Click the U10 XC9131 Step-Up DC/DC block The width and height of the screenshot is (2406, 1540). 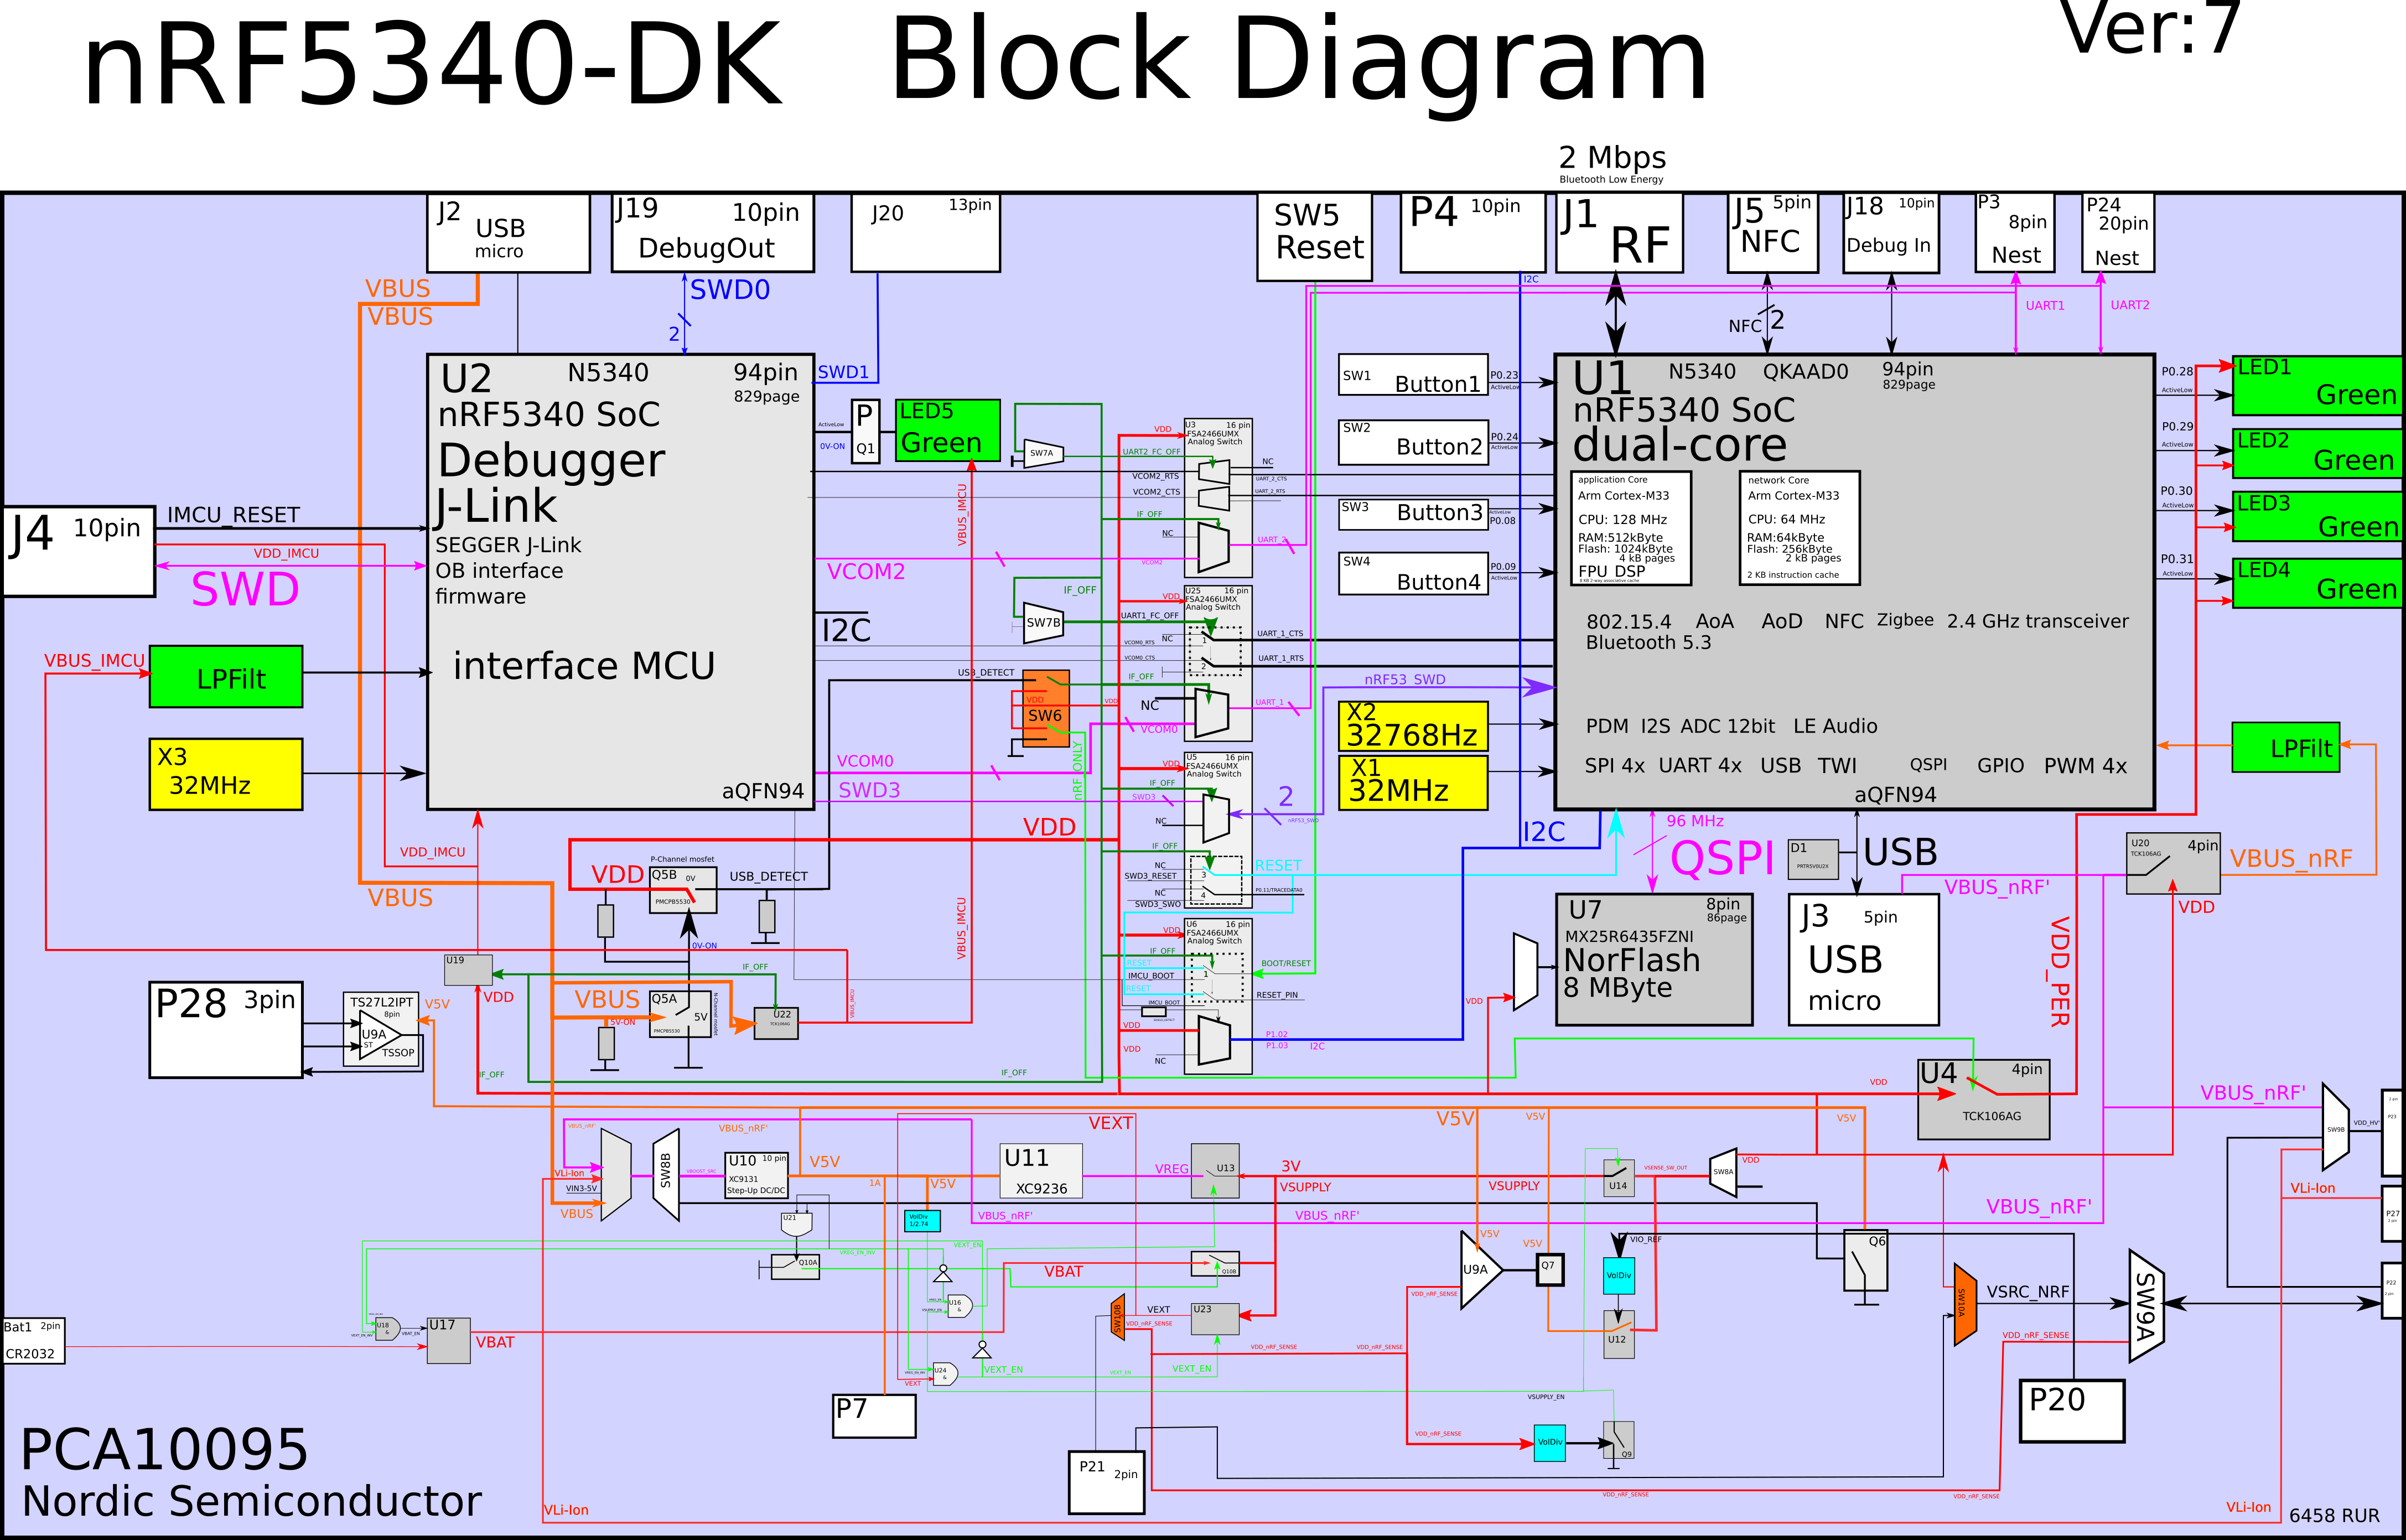757,1175
